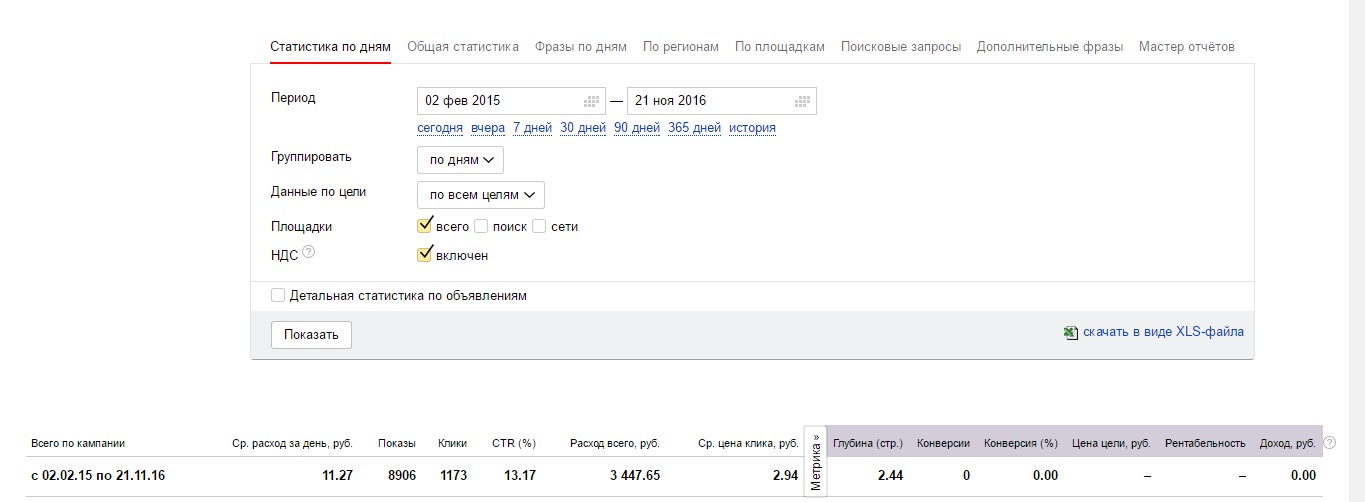The image size is (1365, 502).
Task: Open calendar icon in end date field
Action: click(x=802, y=101)
